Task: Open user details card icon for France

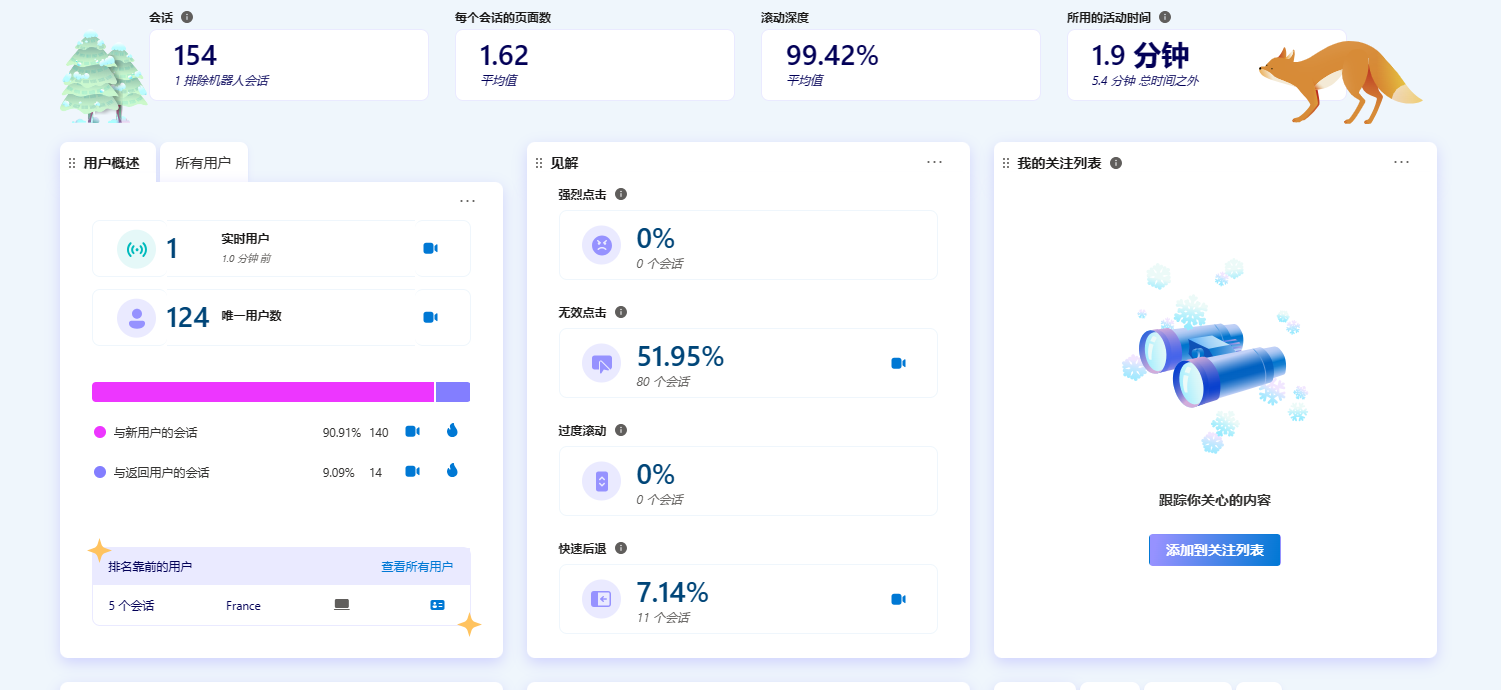Action: [437, 605]
